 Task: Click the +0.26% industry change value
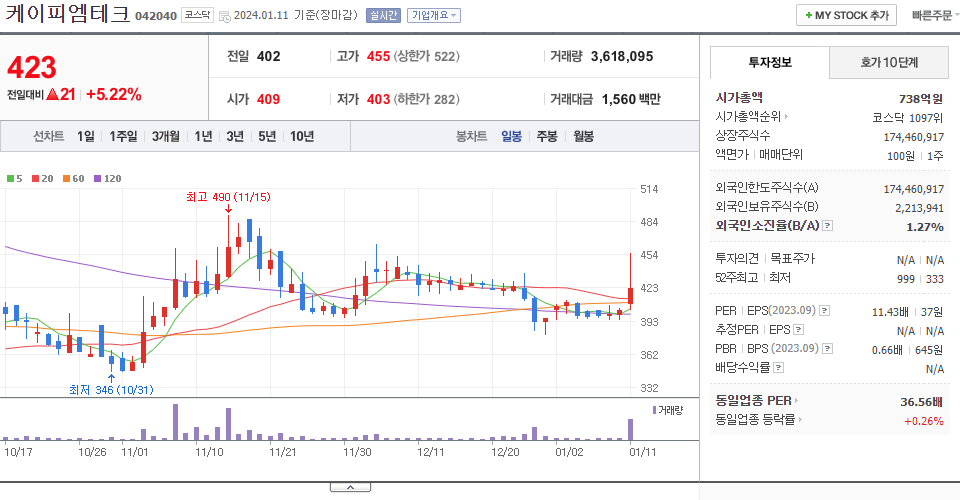pos(924,421)
